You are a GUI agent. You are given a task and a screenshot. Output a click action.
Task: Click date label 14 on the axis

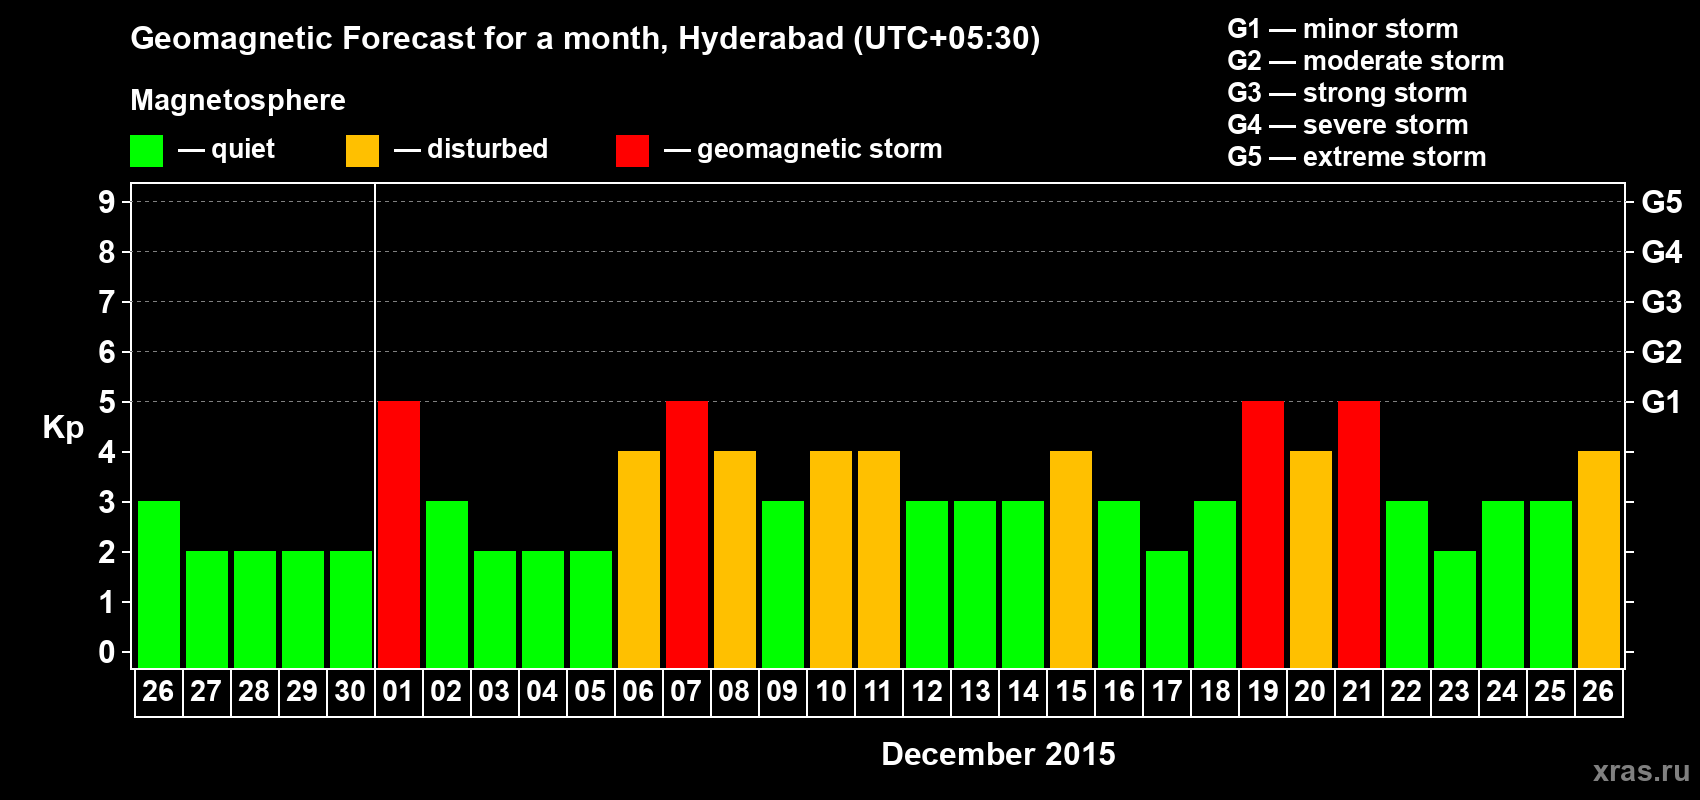coord(1022,692)
